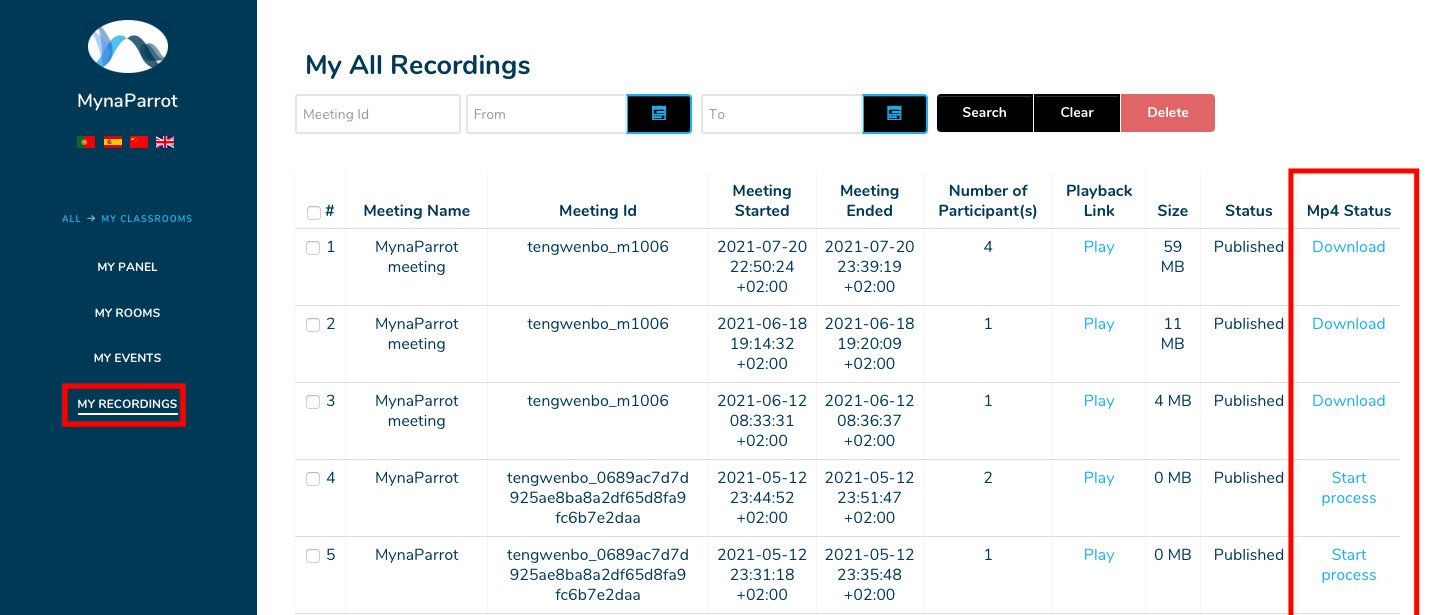The width and height of the screenshot is (1438, 615).
Task: Select the Spanish flag icon
Action: pos(113,142)
